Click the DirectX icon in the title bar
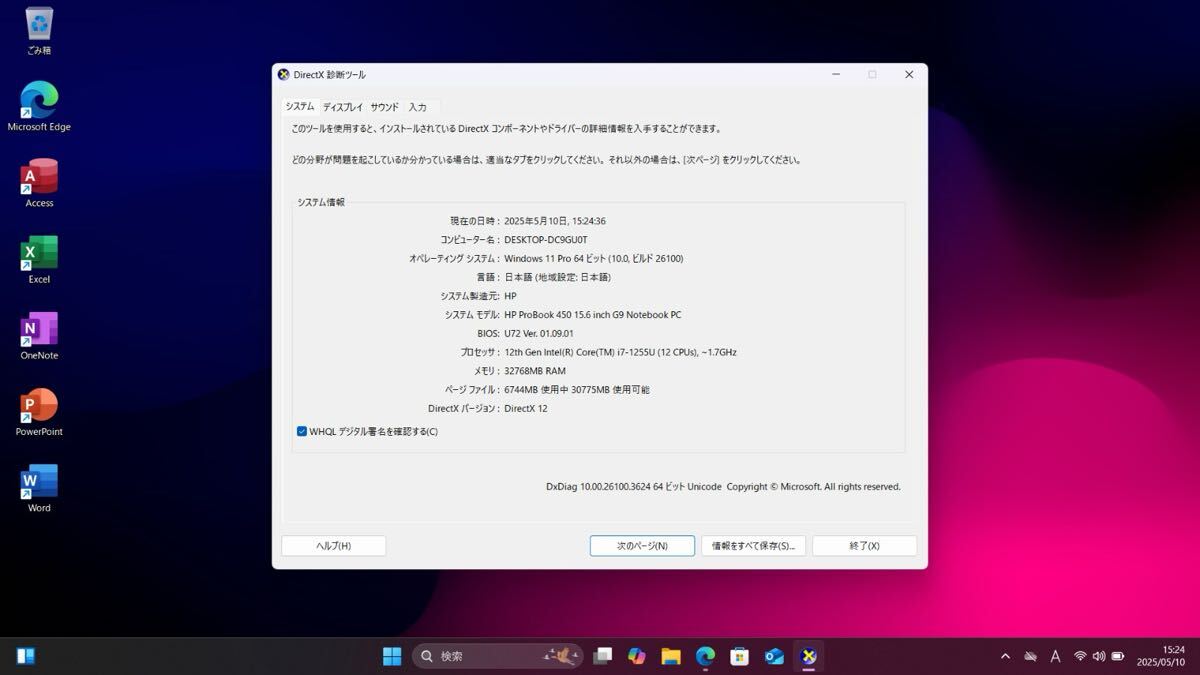1200x675 pixels. pyautogui.click(x=283, y=74)
